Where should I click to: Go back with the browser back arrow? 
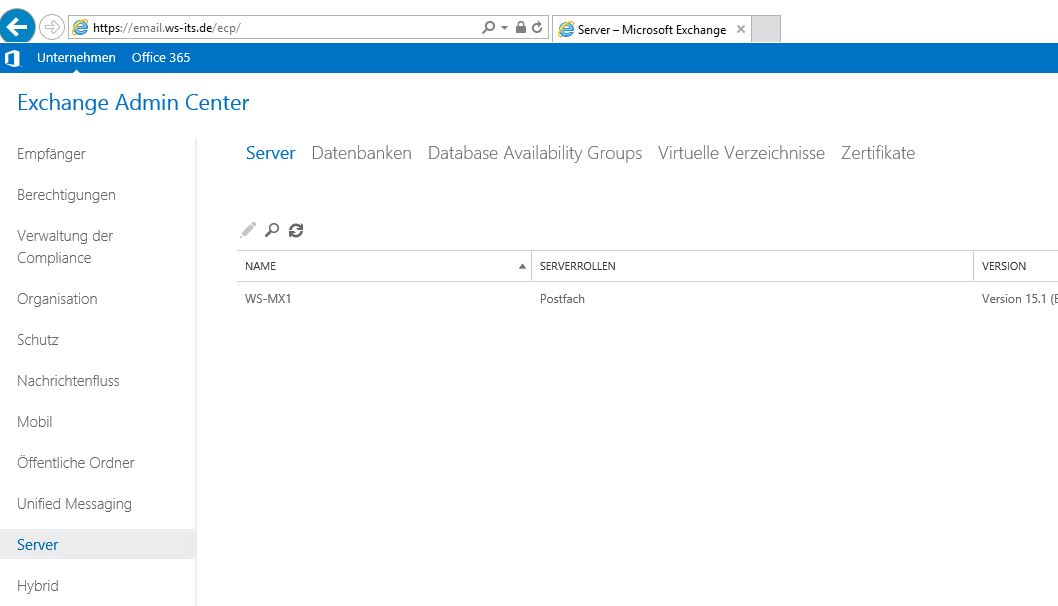click(17, 27)
